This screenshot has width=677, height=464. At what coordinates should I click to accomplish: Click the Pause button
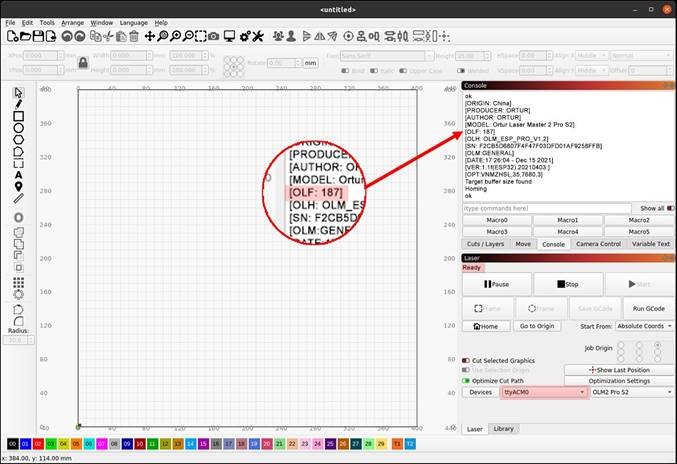pyautogui.click(x=497, y=284)
